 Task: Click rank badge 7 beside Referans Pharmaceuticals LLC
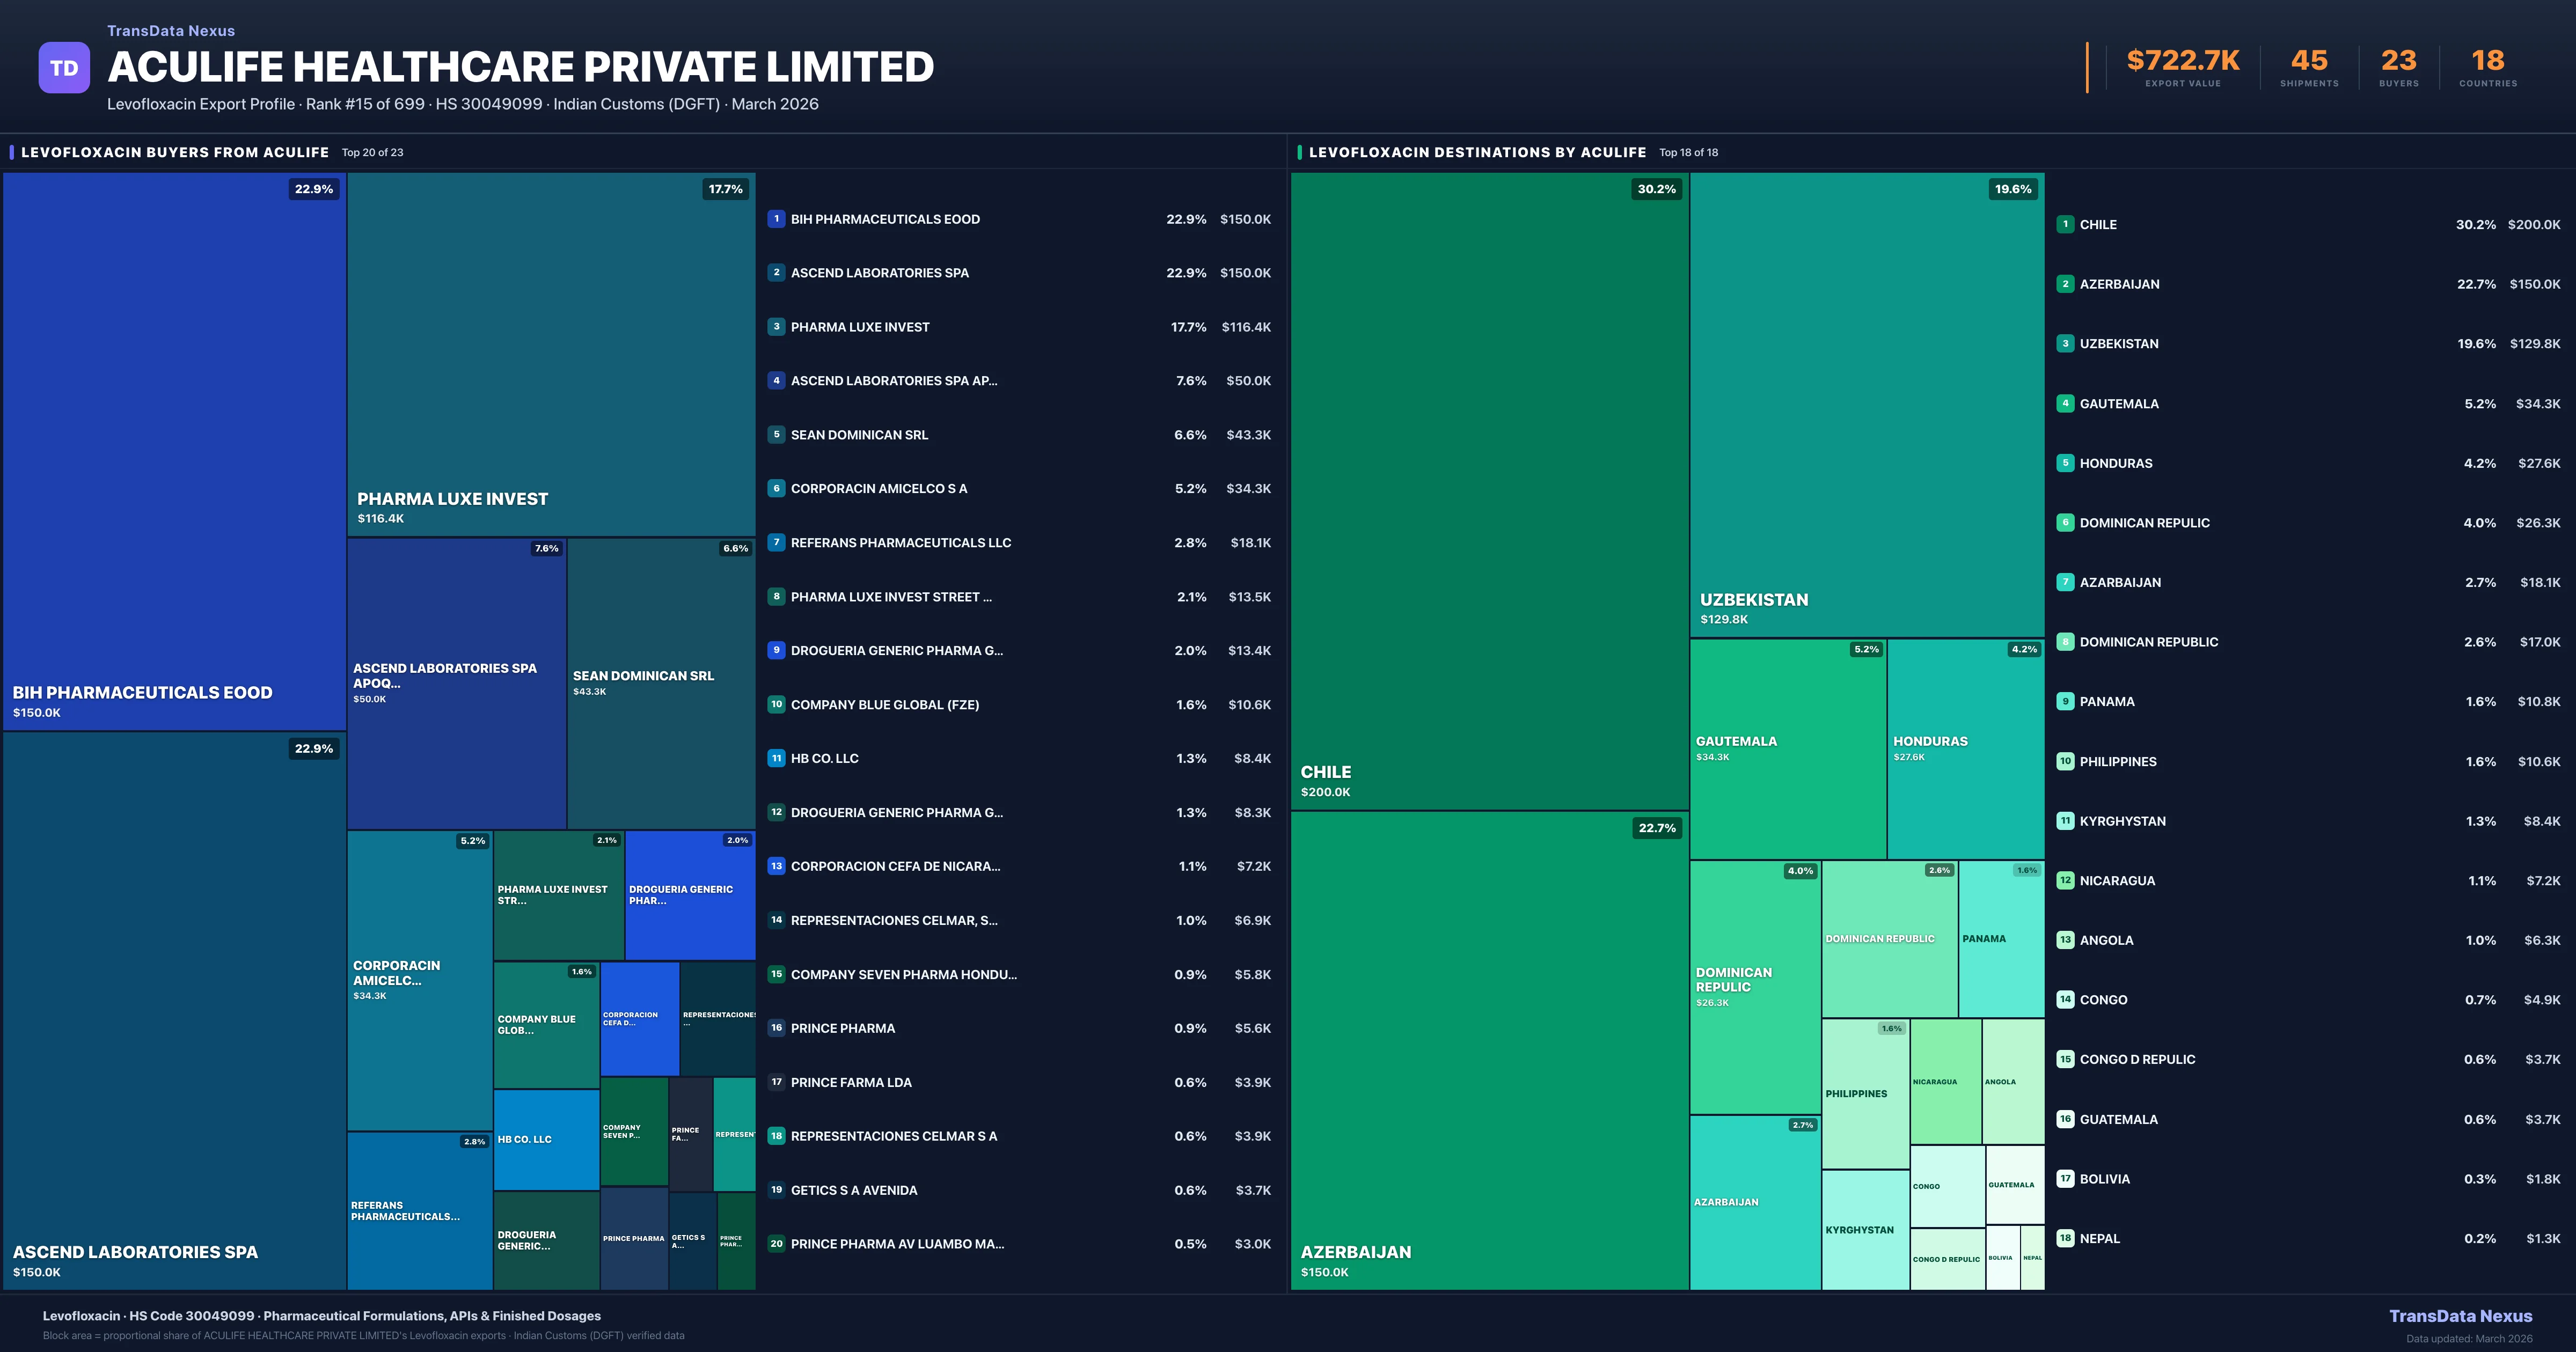pos(776,542)
